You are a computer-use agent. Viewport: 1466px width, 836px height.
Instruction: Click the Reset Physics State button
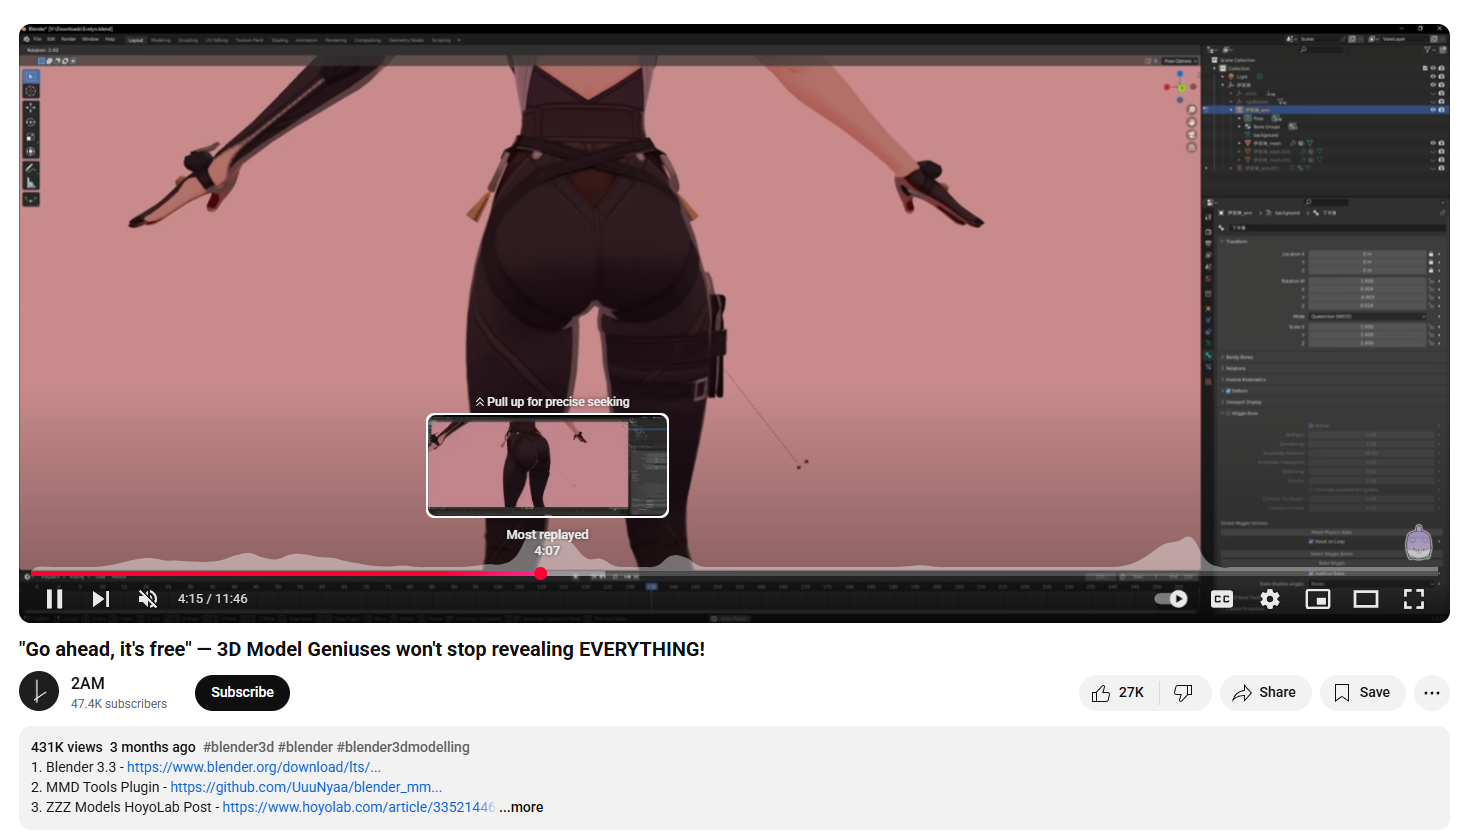(x=1331, y=533)
